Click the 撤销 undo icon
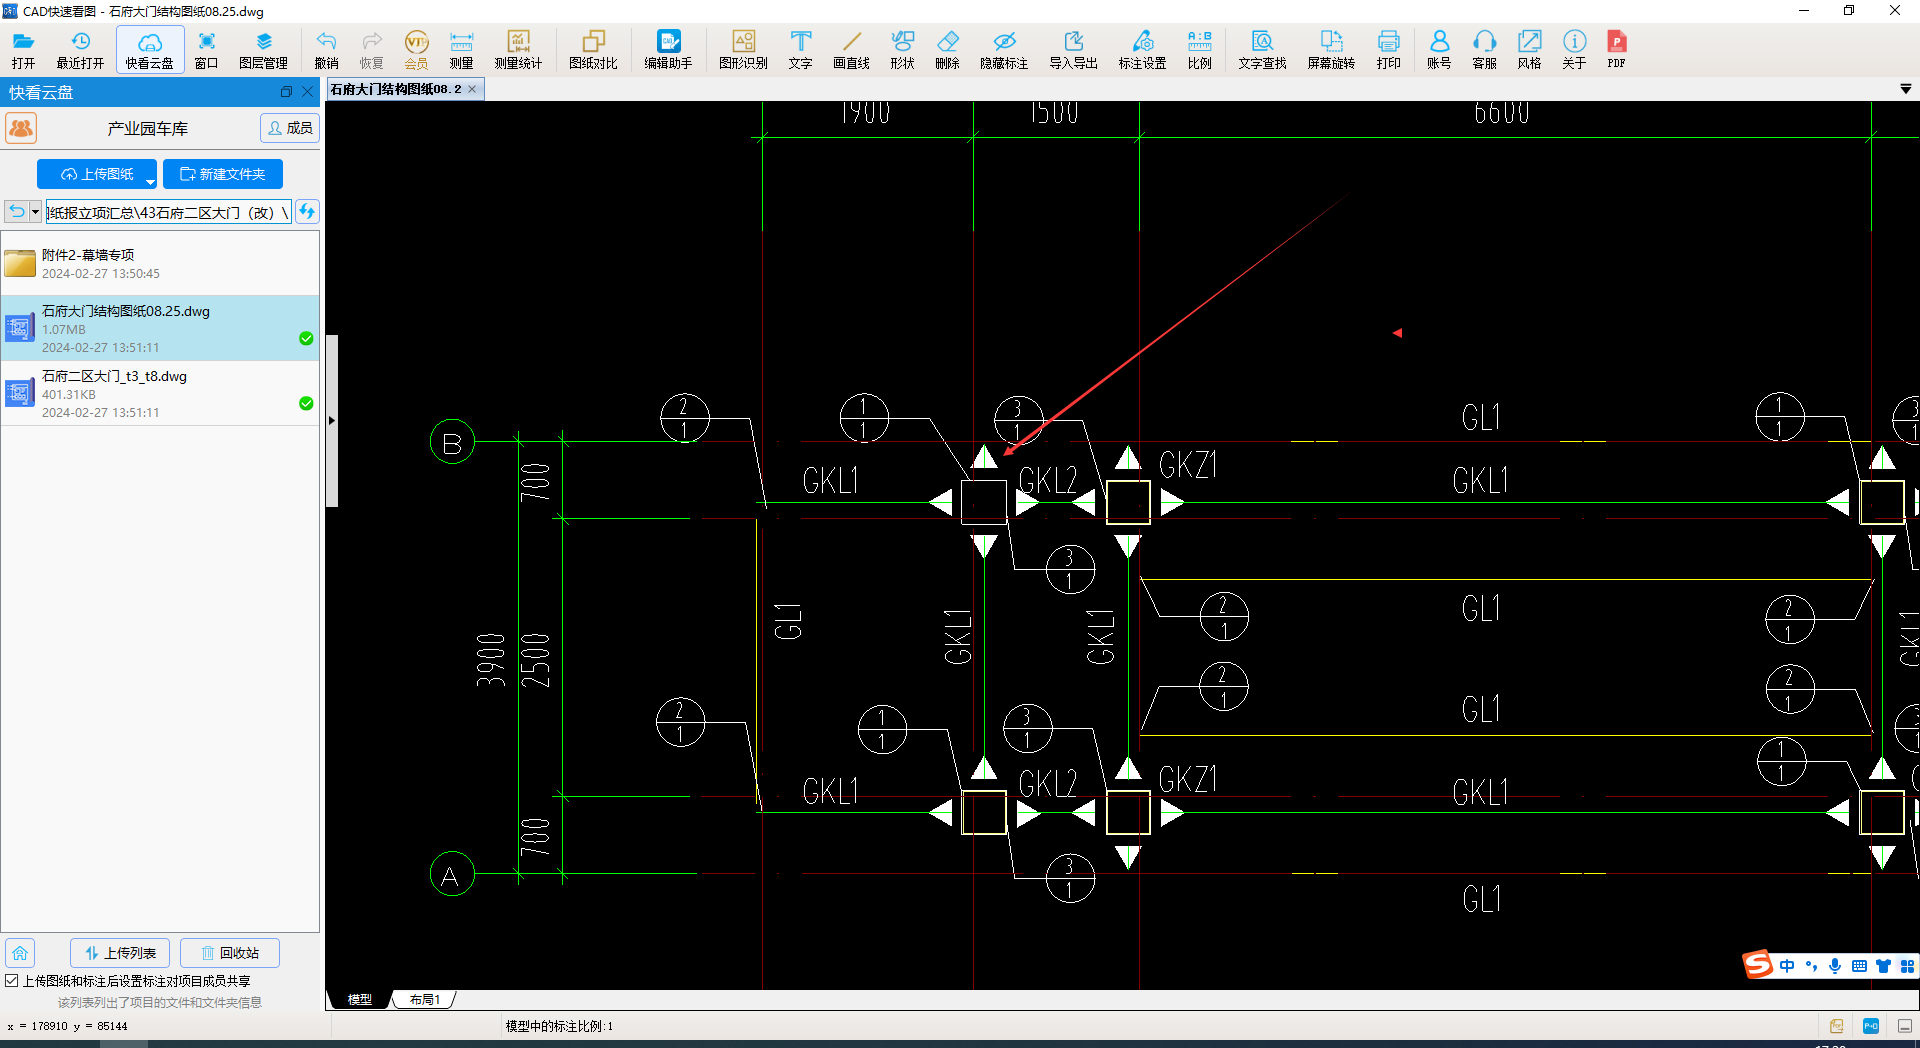Image resolution: width=1920 pixels, height=1048 pixels. 326,49
